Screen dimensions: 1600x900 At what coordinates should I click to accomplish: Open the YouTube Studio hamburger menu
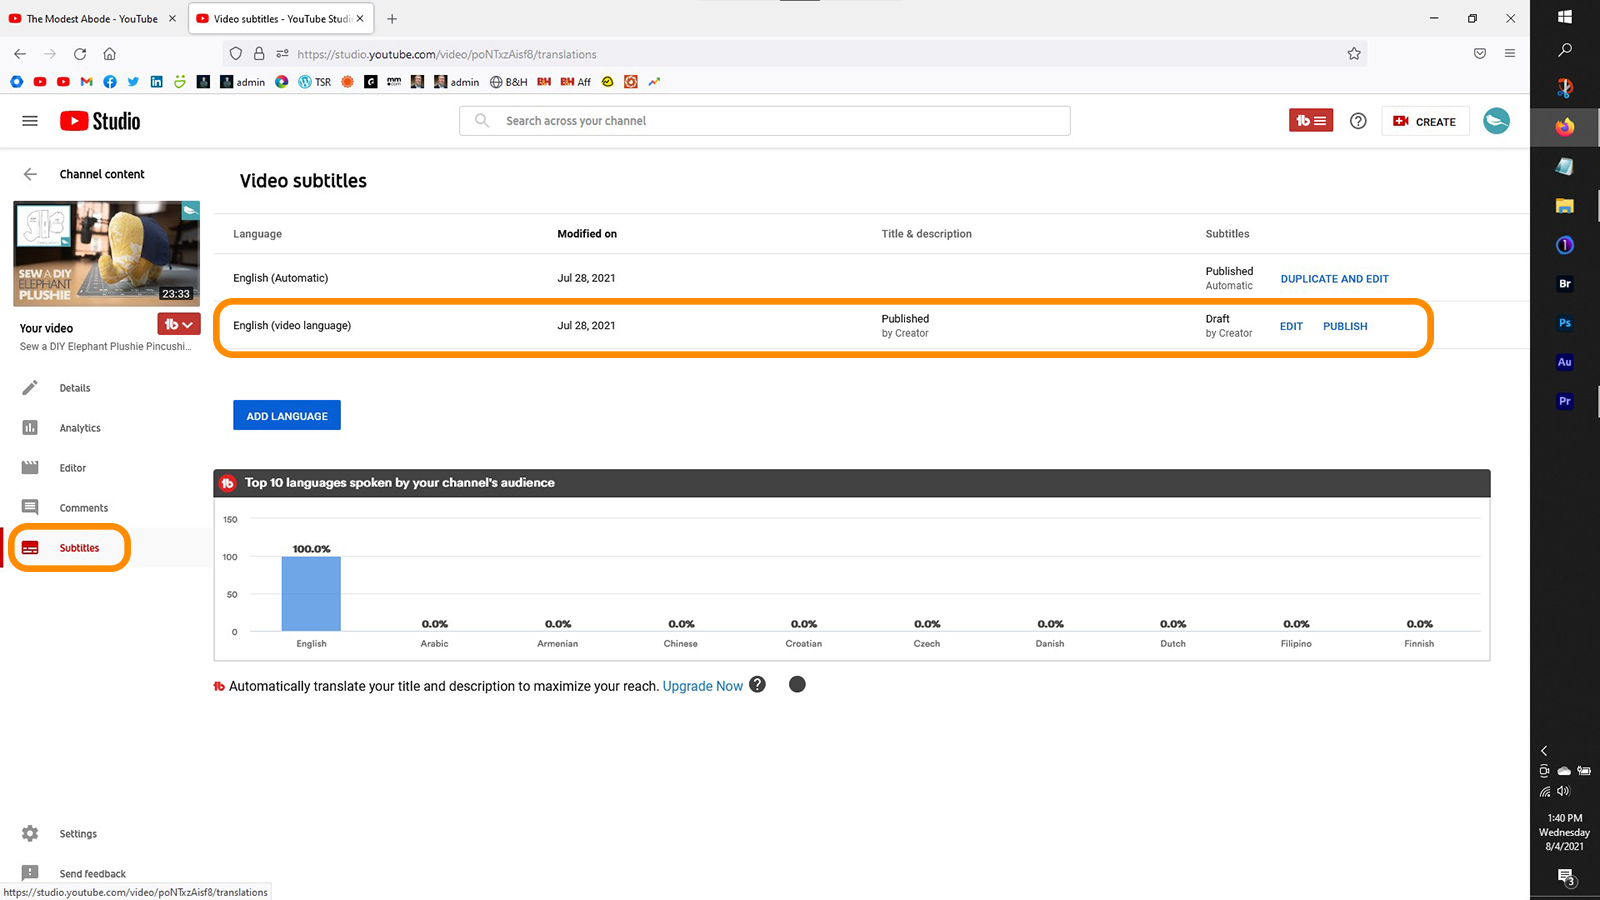point(30,121)
